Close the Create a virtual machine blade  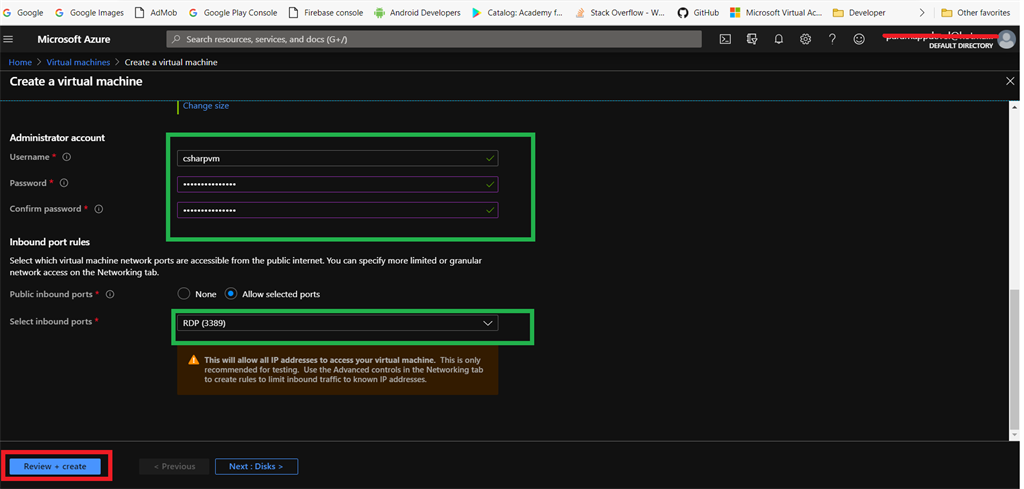(x=1010, y=81)
